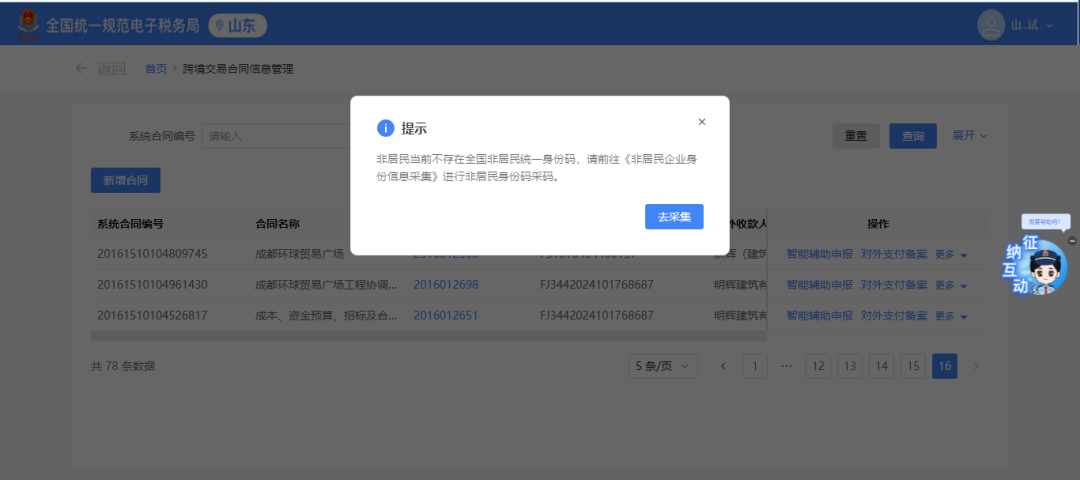Click the 系统合同编号 column header

130,225
